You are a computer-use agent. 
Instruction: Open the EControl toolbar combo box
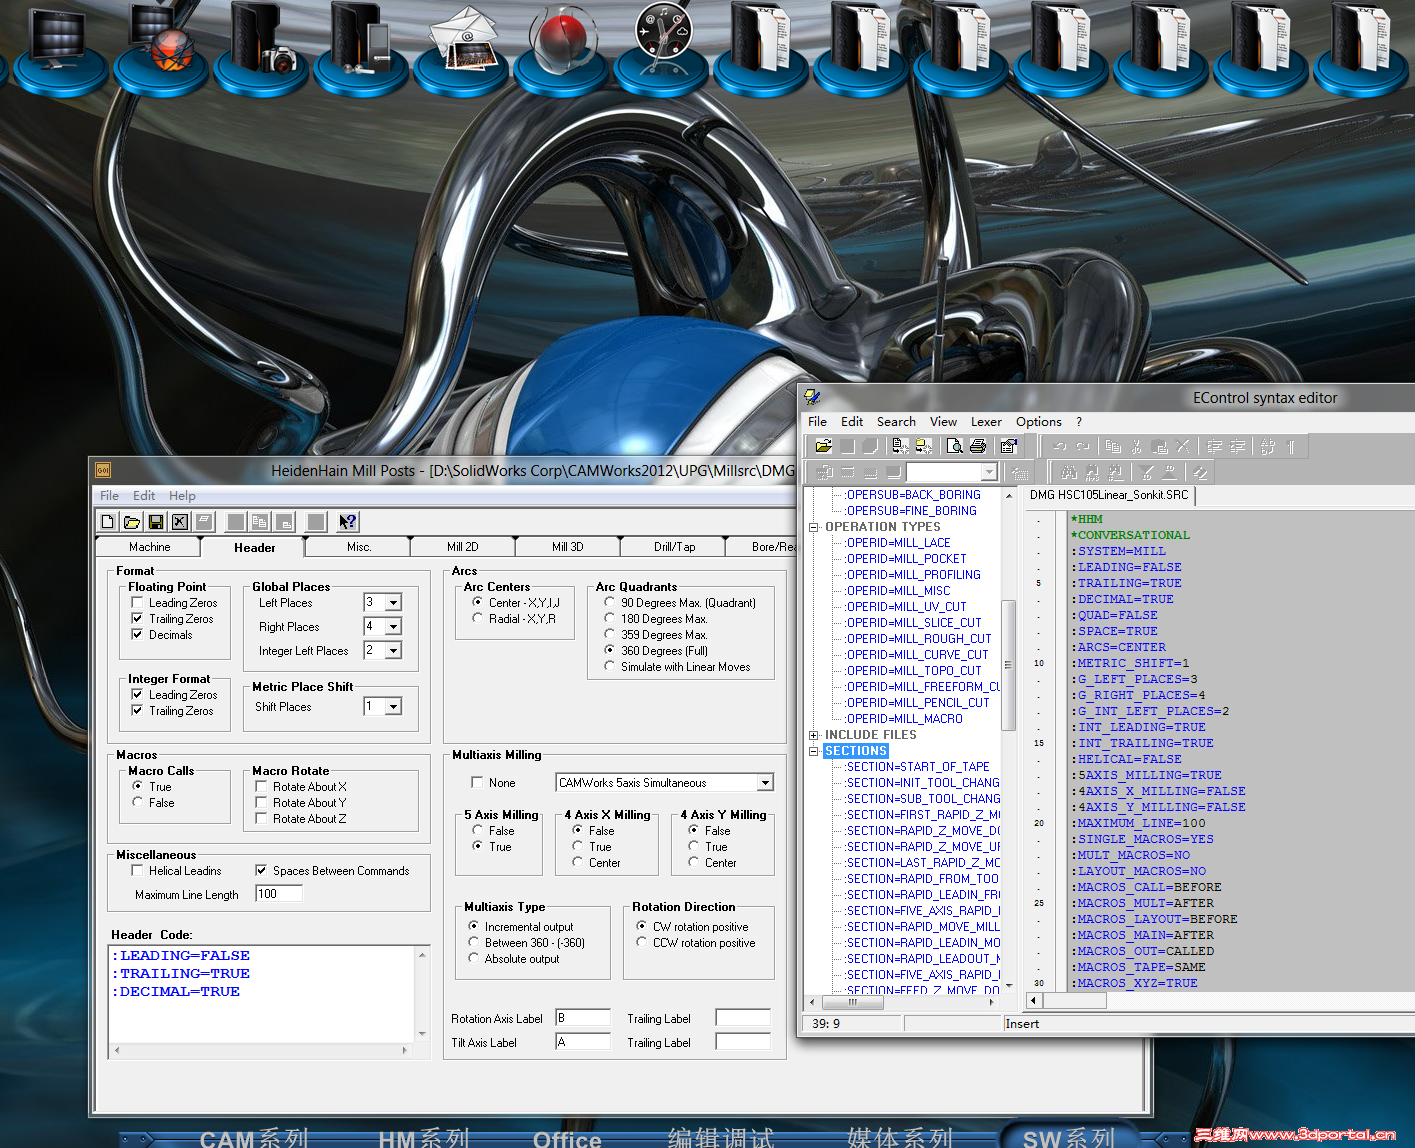(989, 472)
